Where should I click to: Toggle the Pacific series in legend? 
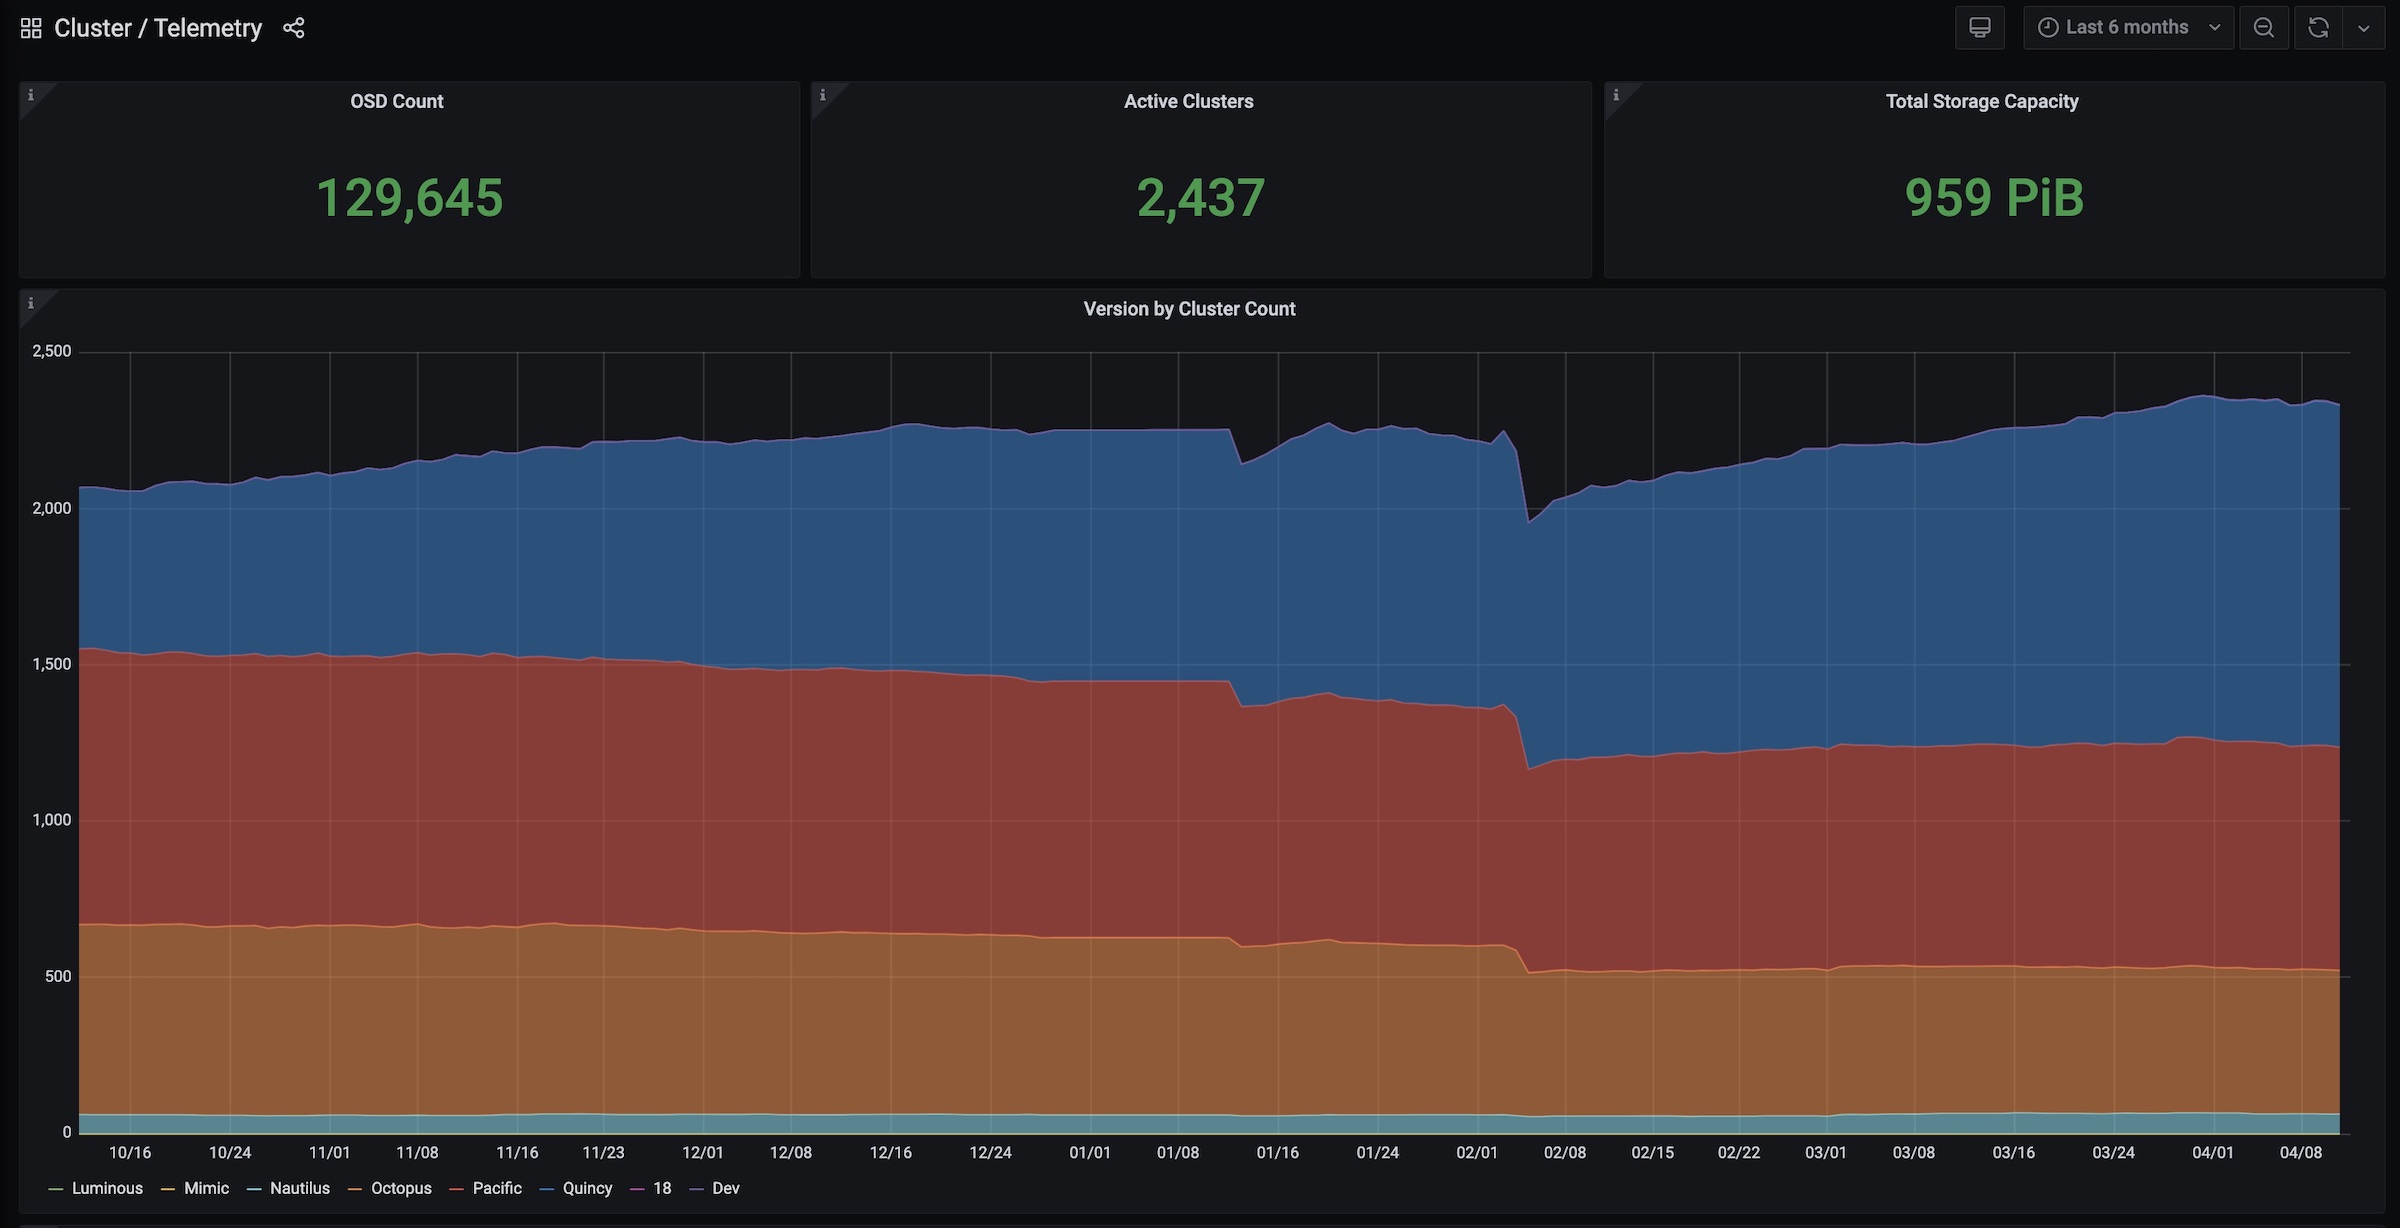click(x=497, y=1188)
